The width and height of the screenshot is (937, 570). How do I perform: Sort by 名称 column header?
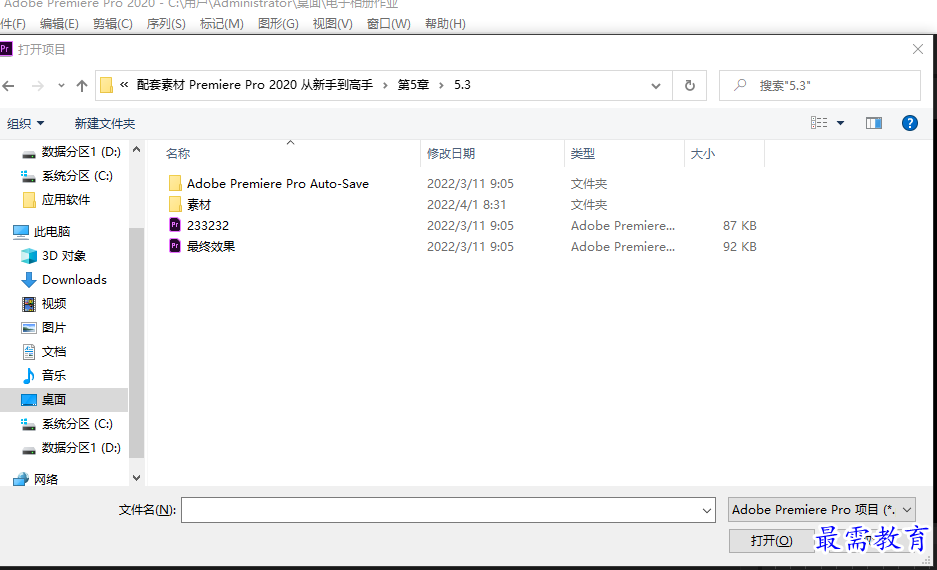pyautogui.click(x=178, y=154)
